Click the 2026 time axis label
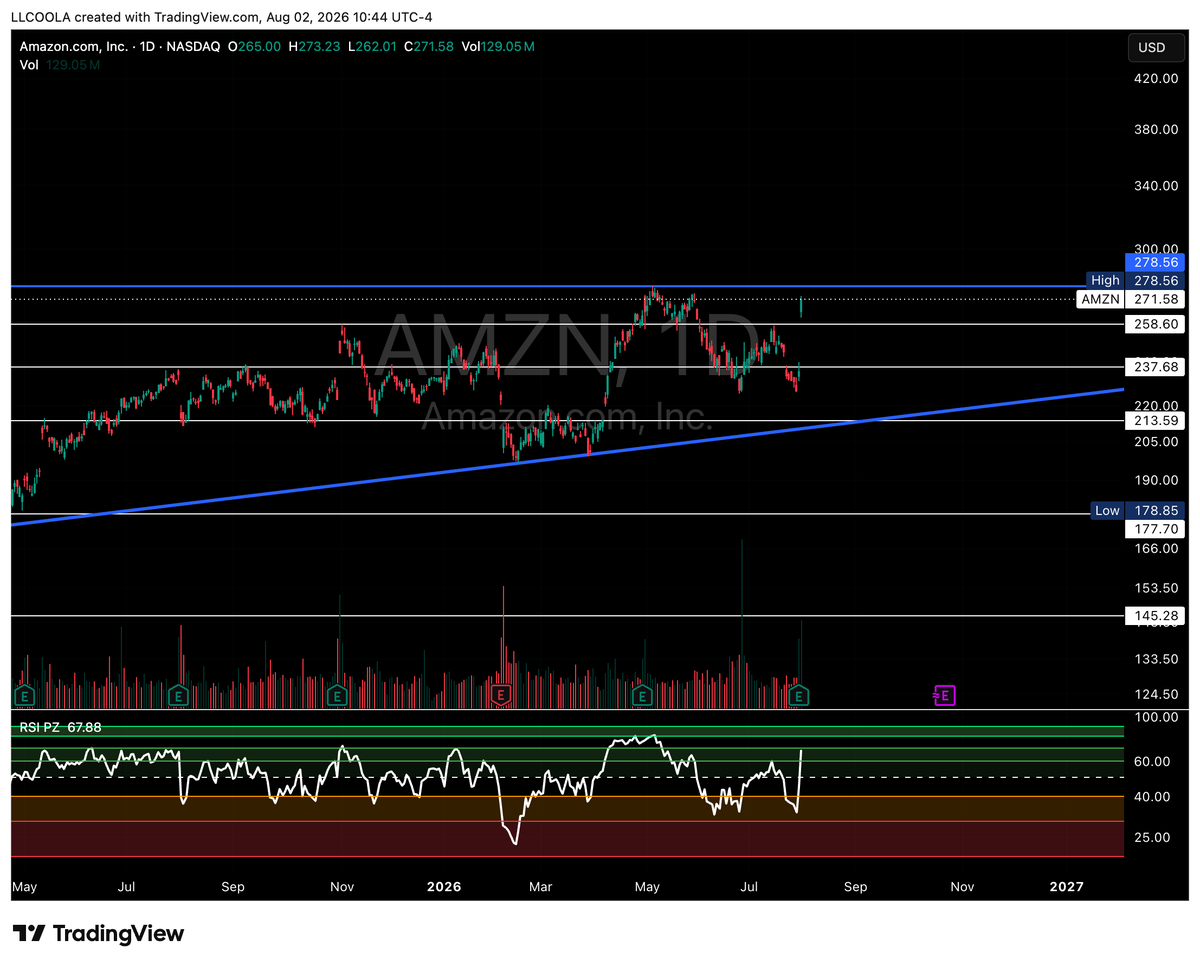Viewport: 1200px width, 966px height. pyautogui.click(x=442, y=886)
